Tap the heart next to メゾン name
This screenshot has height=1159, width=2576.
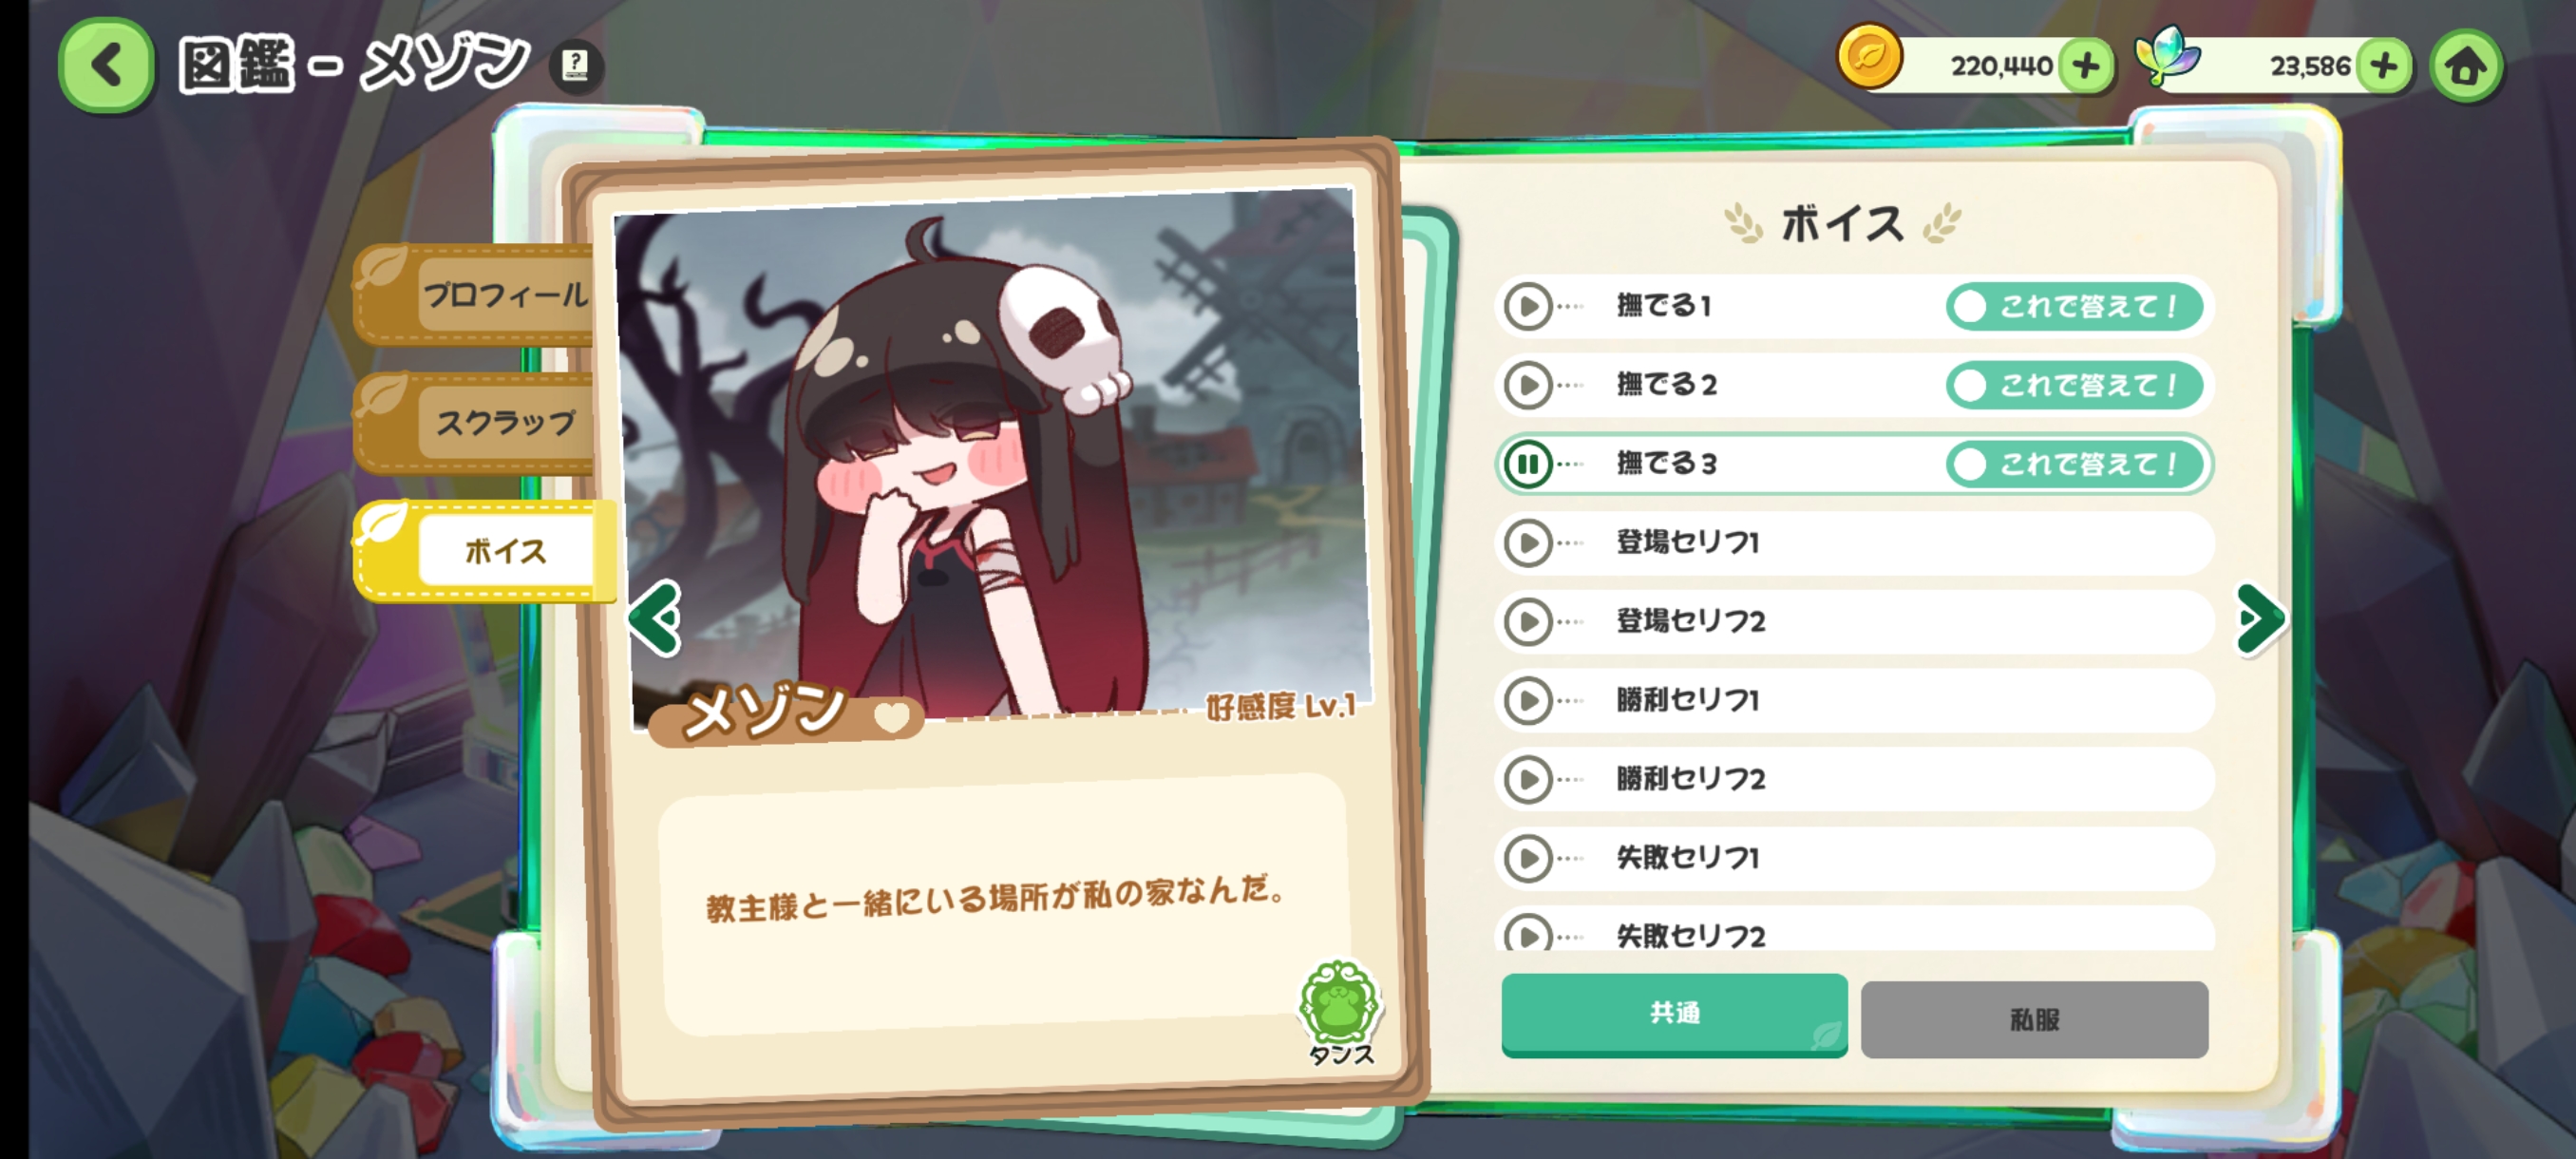point(892,715)
